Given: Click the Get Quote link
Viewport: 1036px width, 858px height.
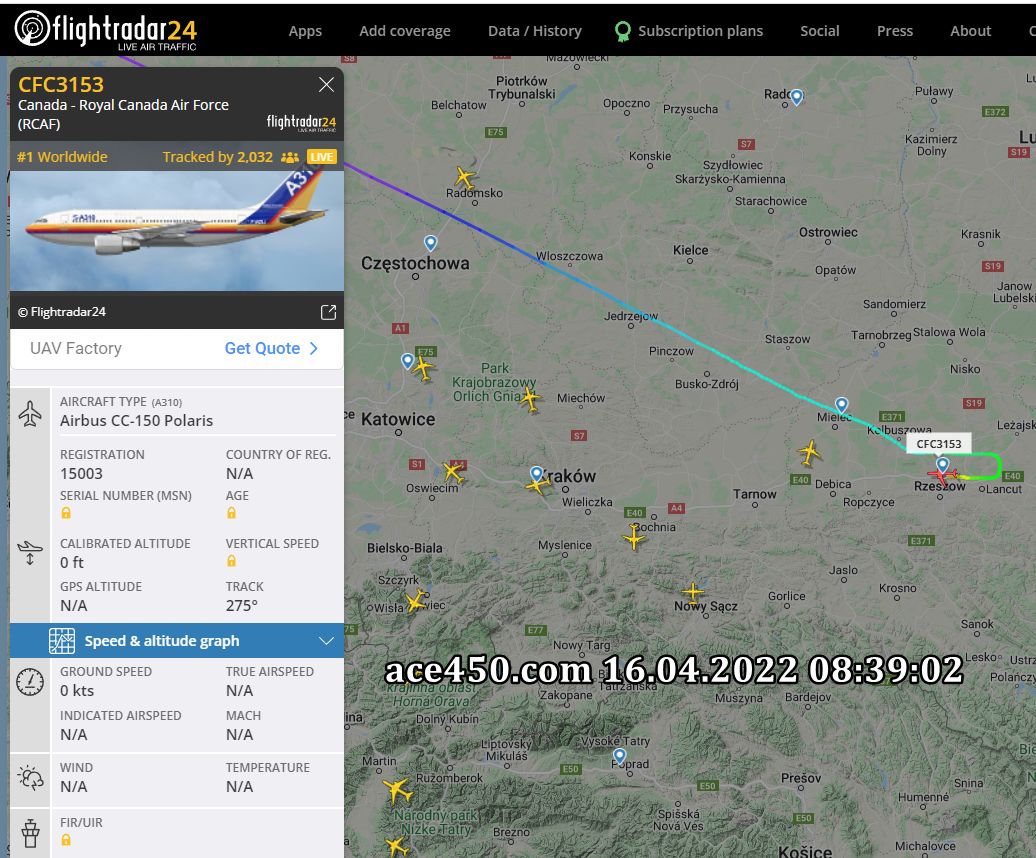Looking at the screenshot, I should pyautogui.click(x=262, y=349).
